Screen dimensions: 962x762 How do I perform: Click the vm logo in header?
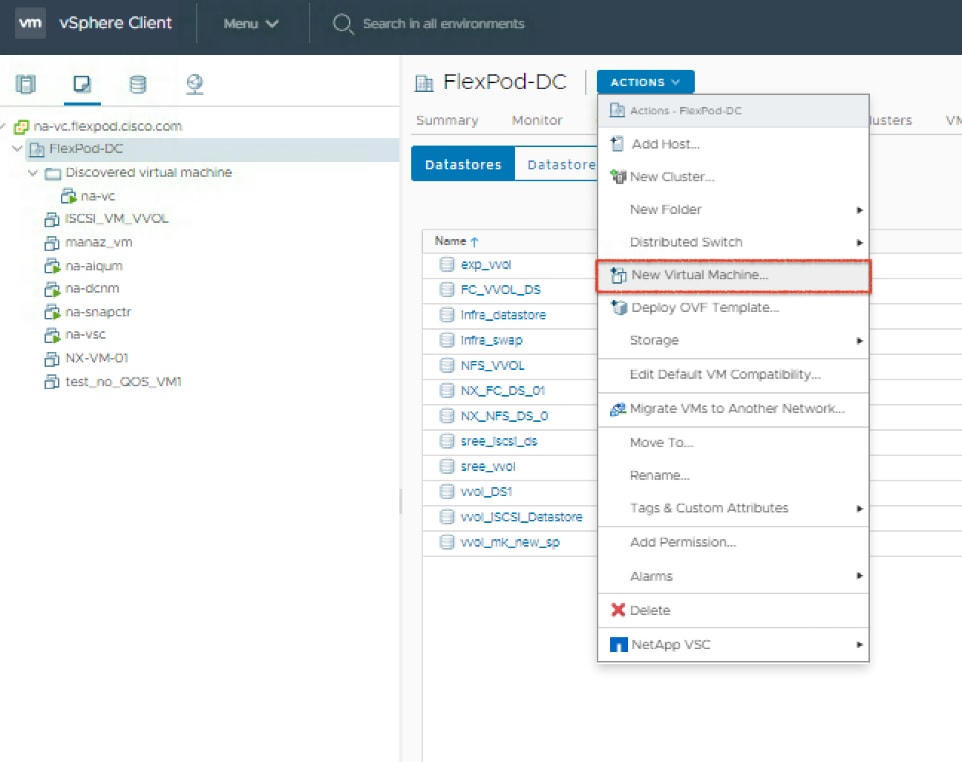click(30, 23)
